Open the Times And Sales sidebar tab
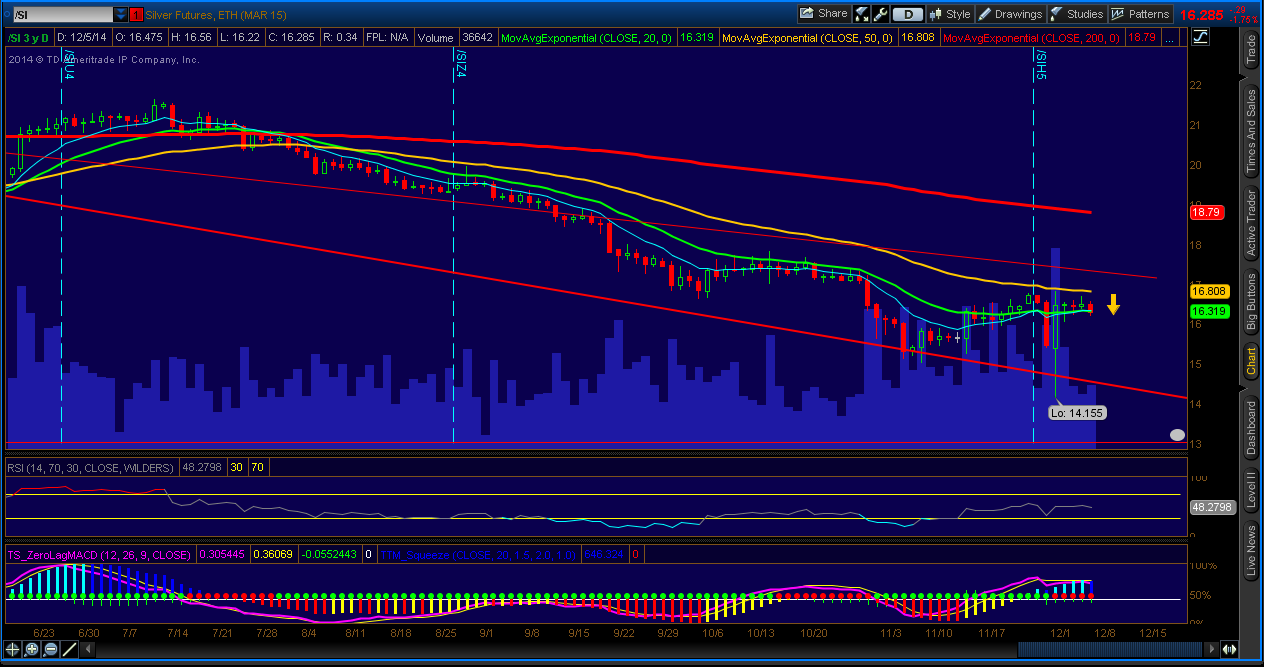Image resolution: width=1264 pixels, height=667 pixels. coord(1251,132)
